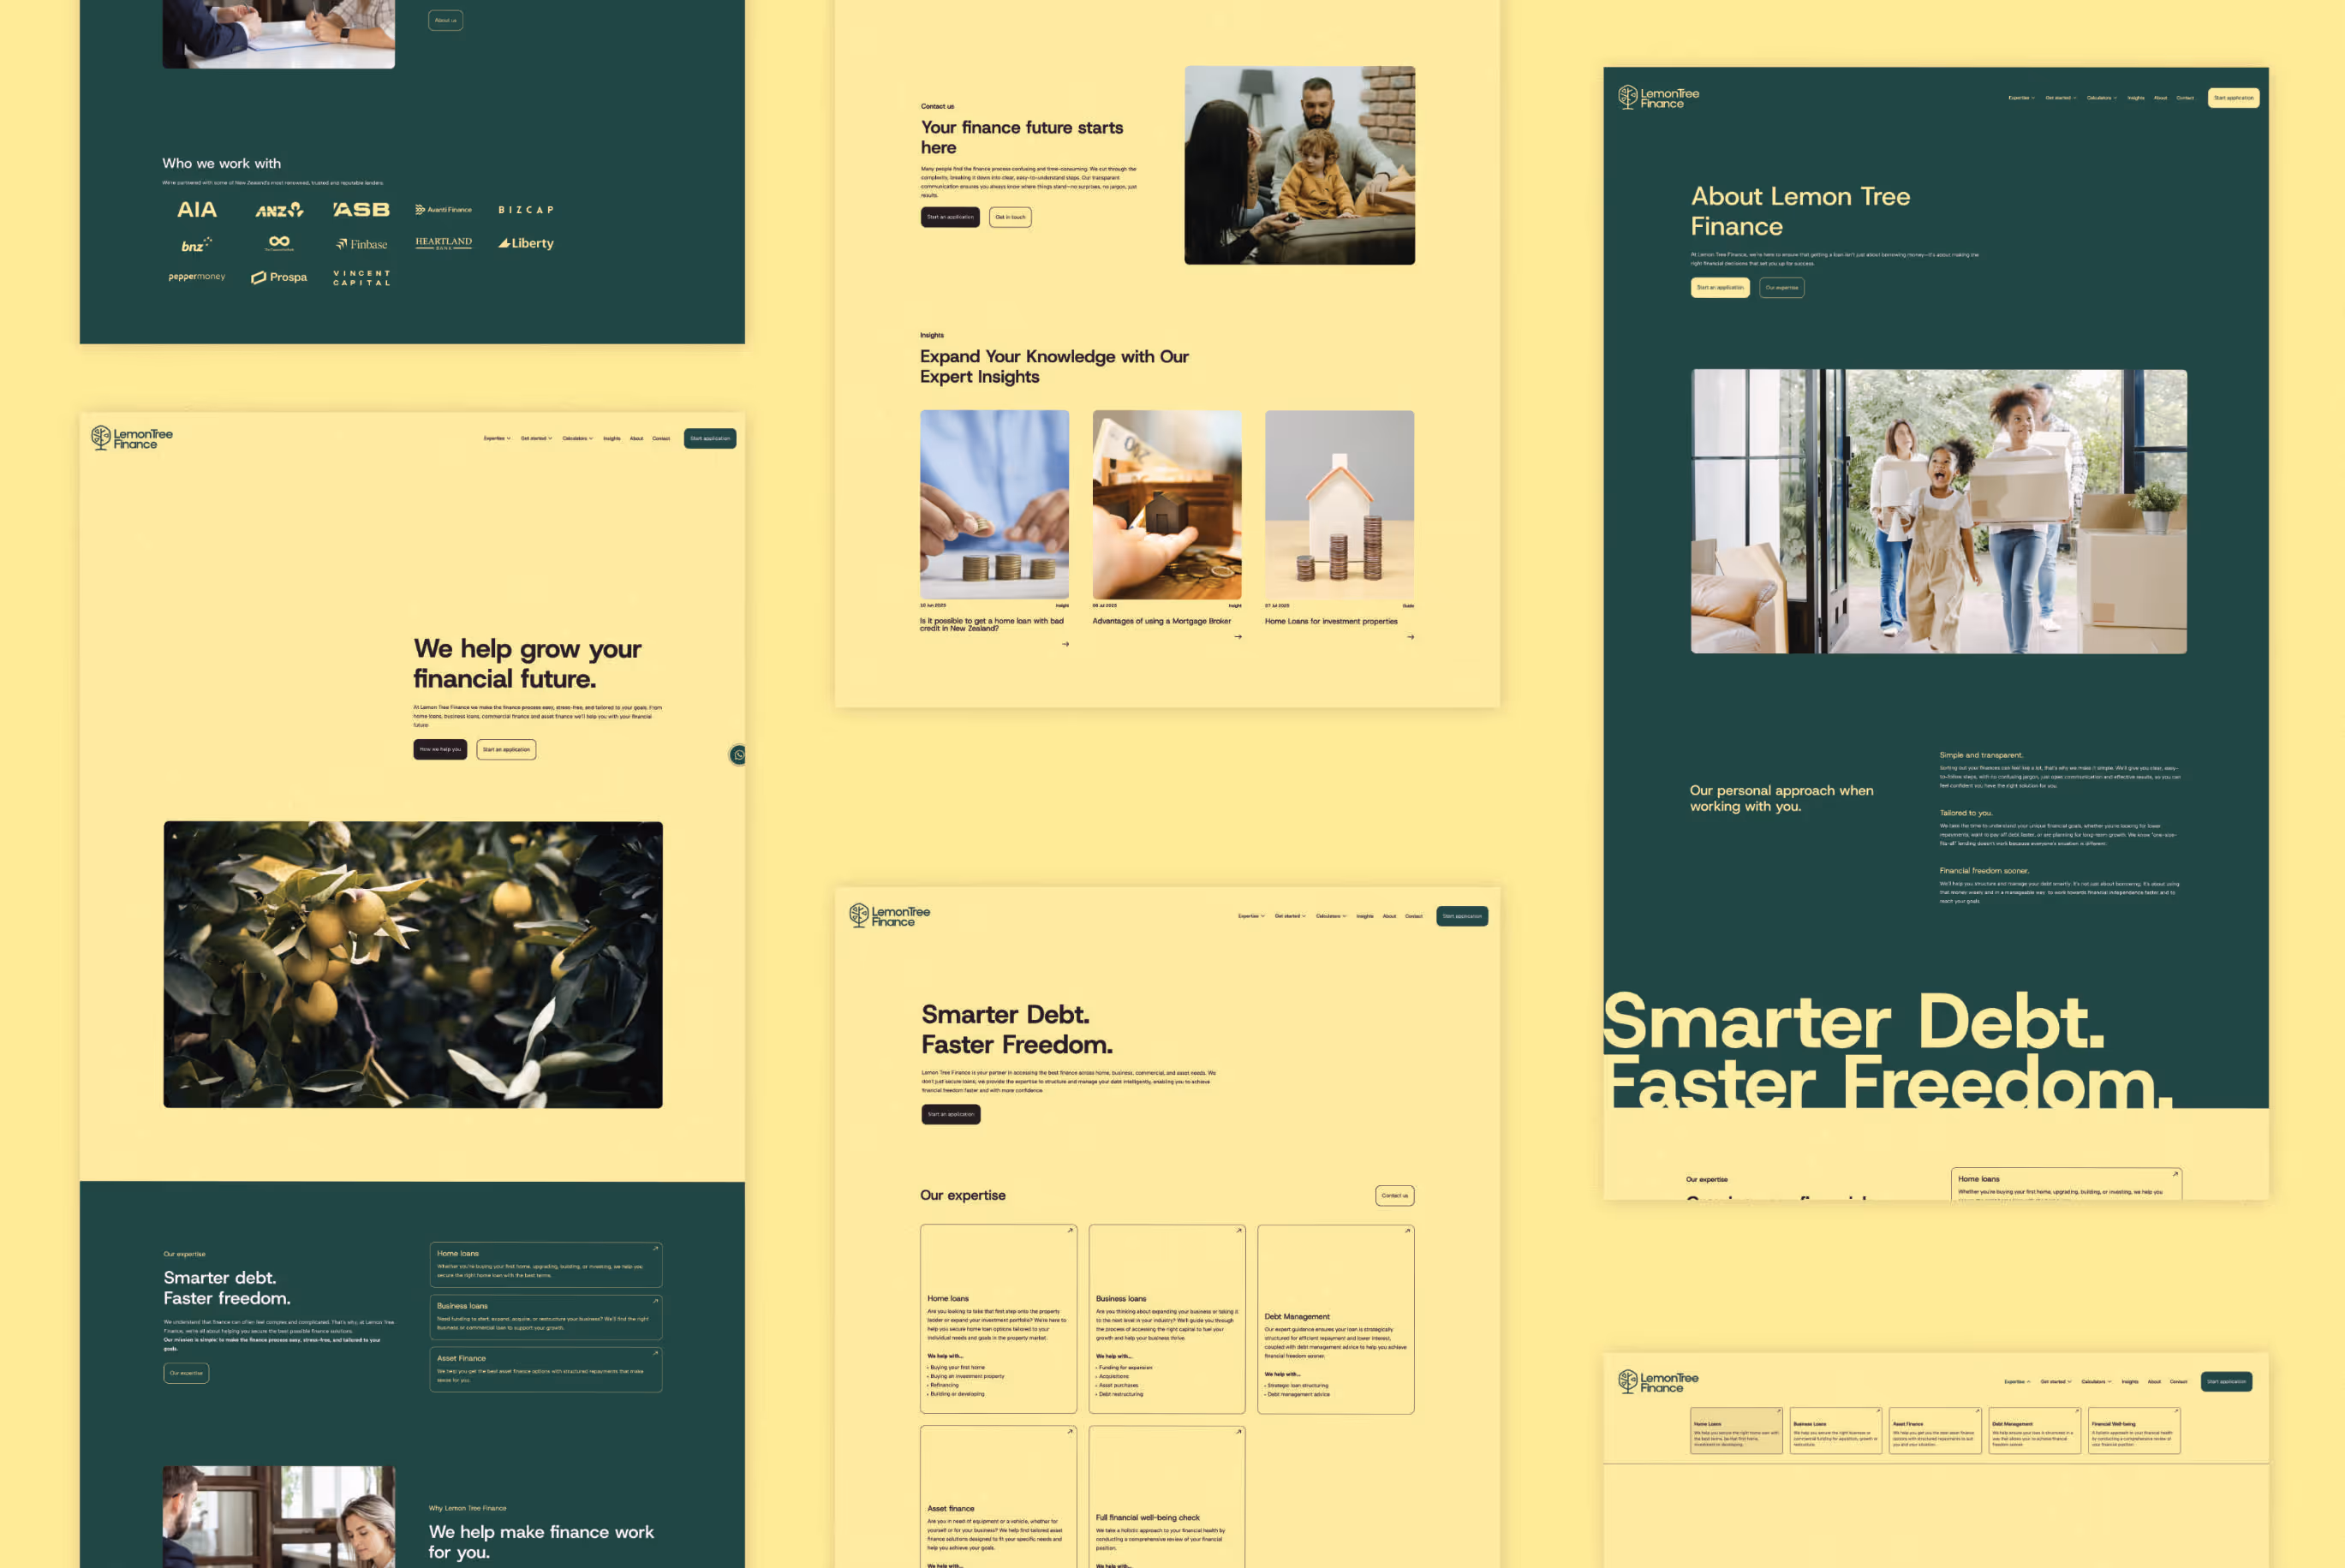Click the ANZ lender logo

[x=279, y=210]
